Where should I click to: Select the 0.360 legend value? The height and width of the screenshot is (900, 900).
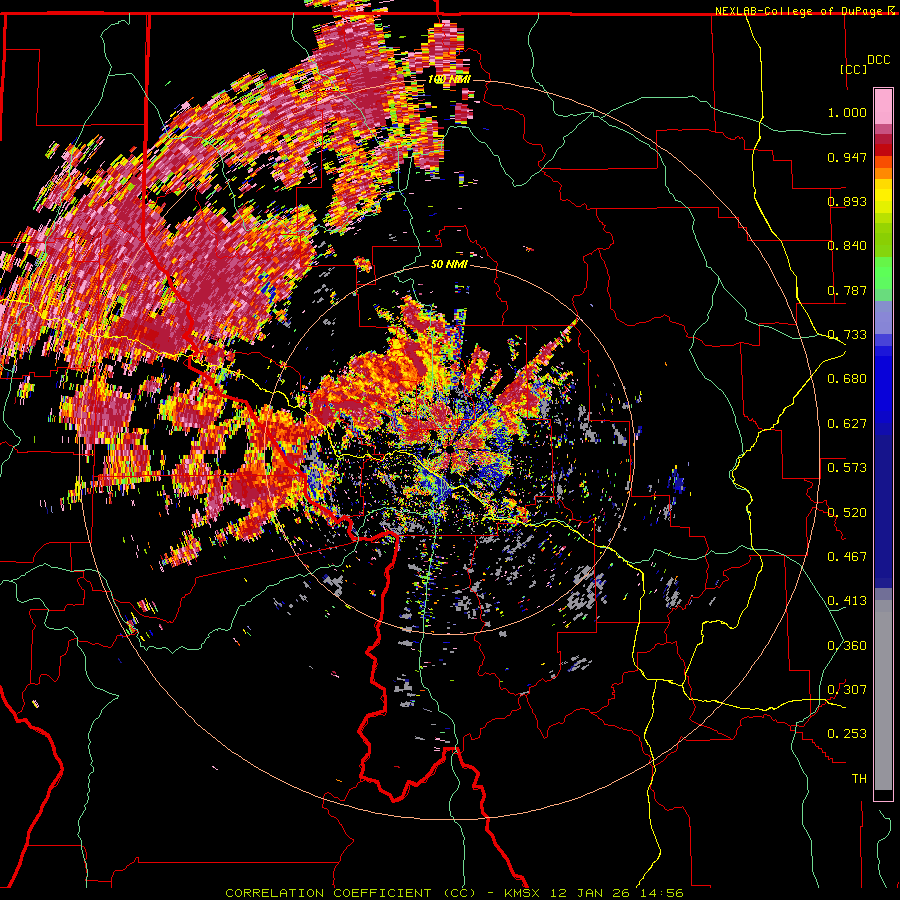(x=847, y=646)
